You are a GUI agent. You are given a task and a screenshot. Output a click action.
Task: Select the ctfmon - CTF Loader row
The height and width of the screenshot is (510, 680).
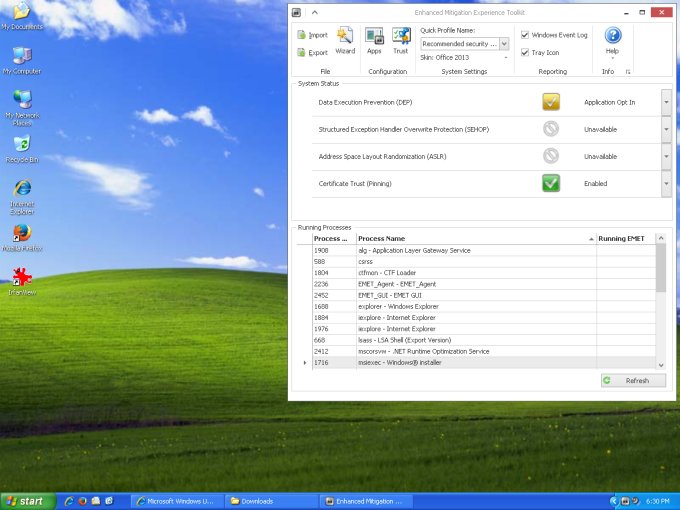point(484,273)
